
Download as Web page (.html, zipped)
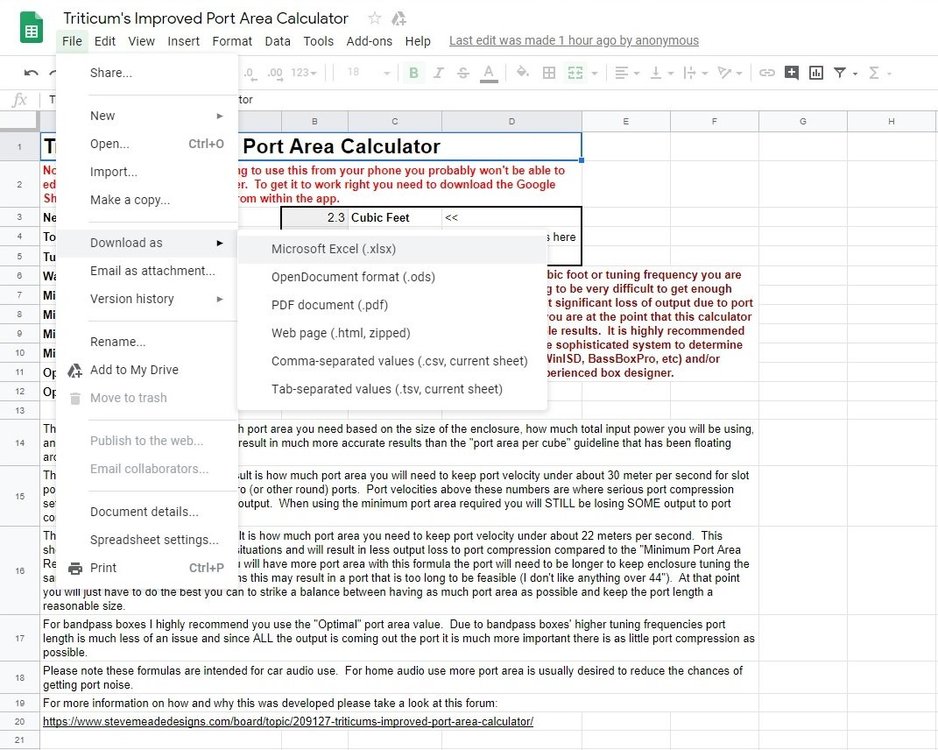pyautogui.click(x=392, y=334)
